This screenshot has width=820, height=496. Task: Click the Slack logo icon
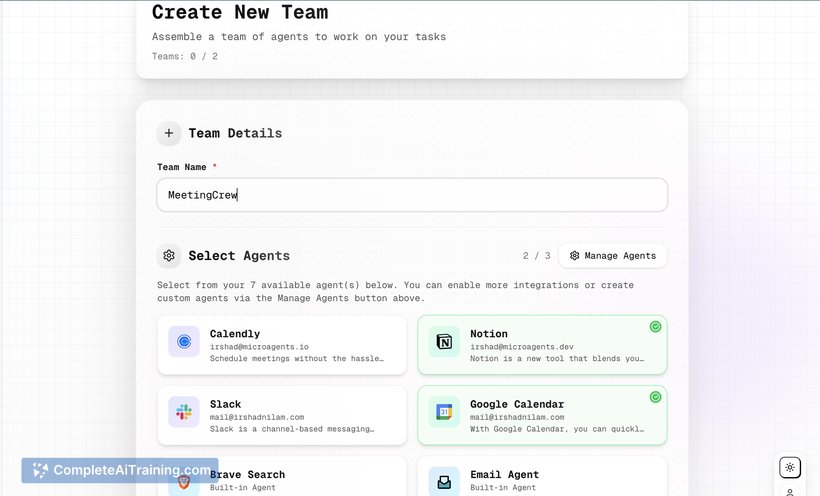[x=184, y=412]
